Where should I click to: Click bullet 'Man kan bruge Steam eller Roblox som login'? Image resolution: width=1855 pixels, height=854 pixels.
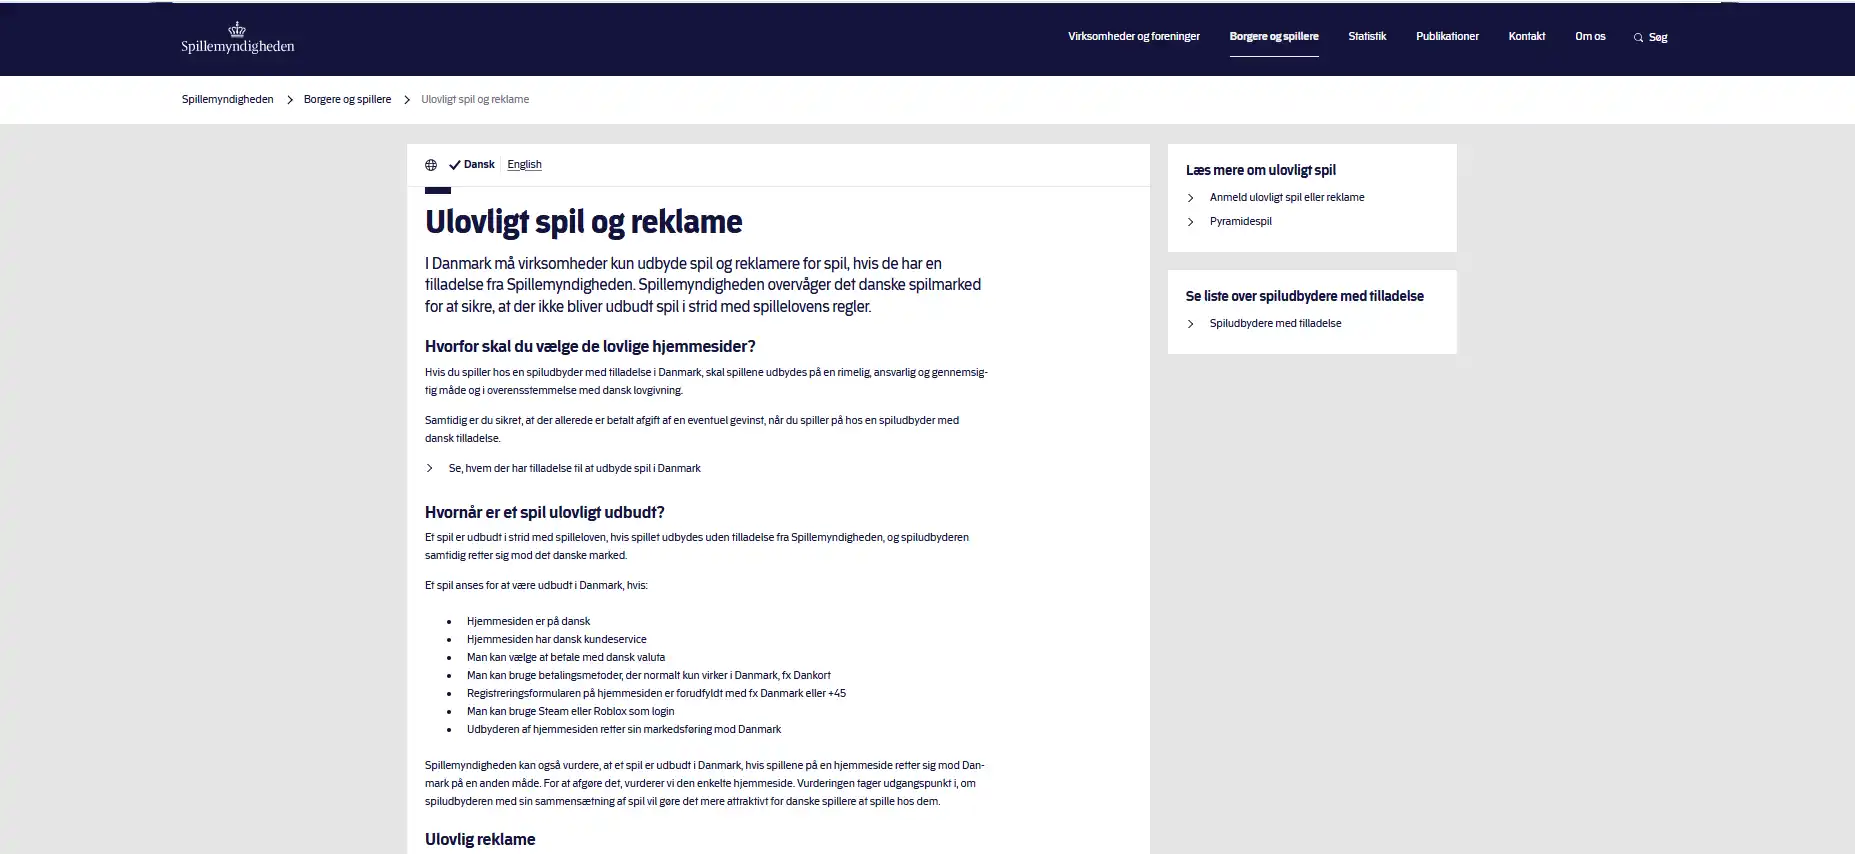(571, 712)
